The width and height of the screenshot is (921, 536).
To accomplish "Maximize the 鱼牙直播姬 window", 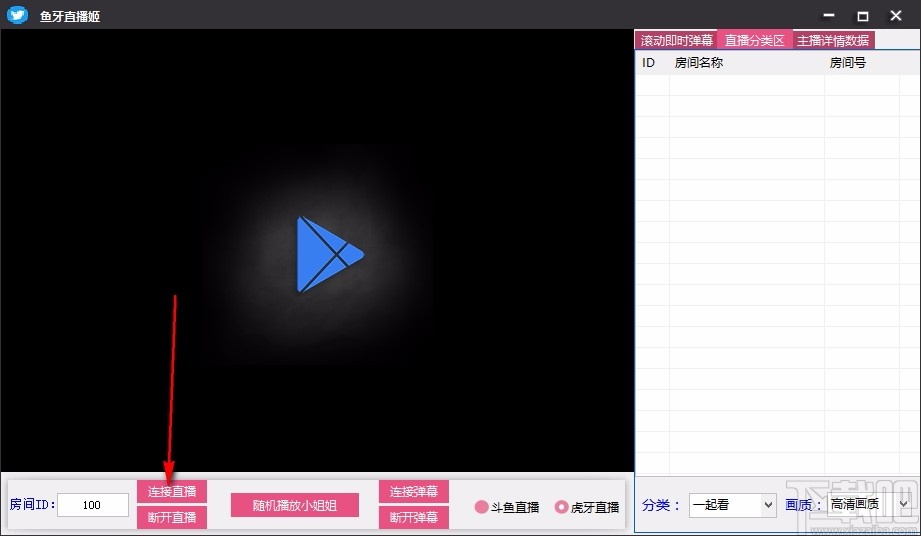I will point(862,16).
